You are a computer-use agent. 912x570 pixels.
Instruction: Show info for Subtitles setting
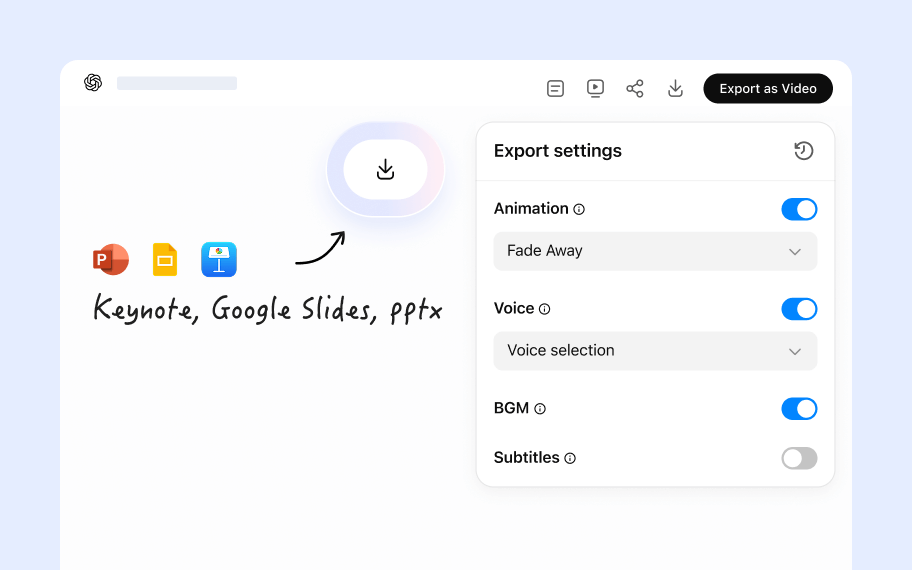[570, 458]
